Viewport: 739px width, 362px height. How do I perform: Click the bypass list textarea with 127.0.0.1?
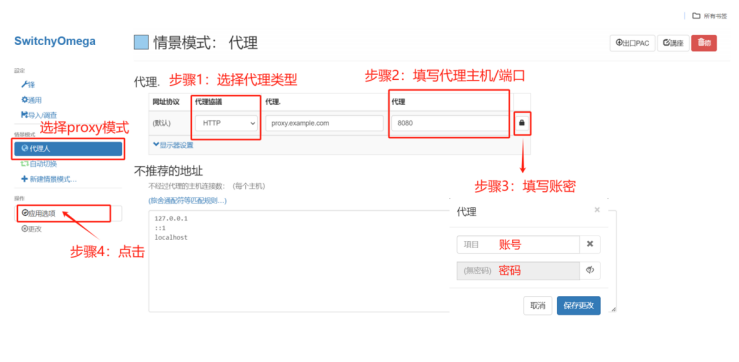(299, 261)
